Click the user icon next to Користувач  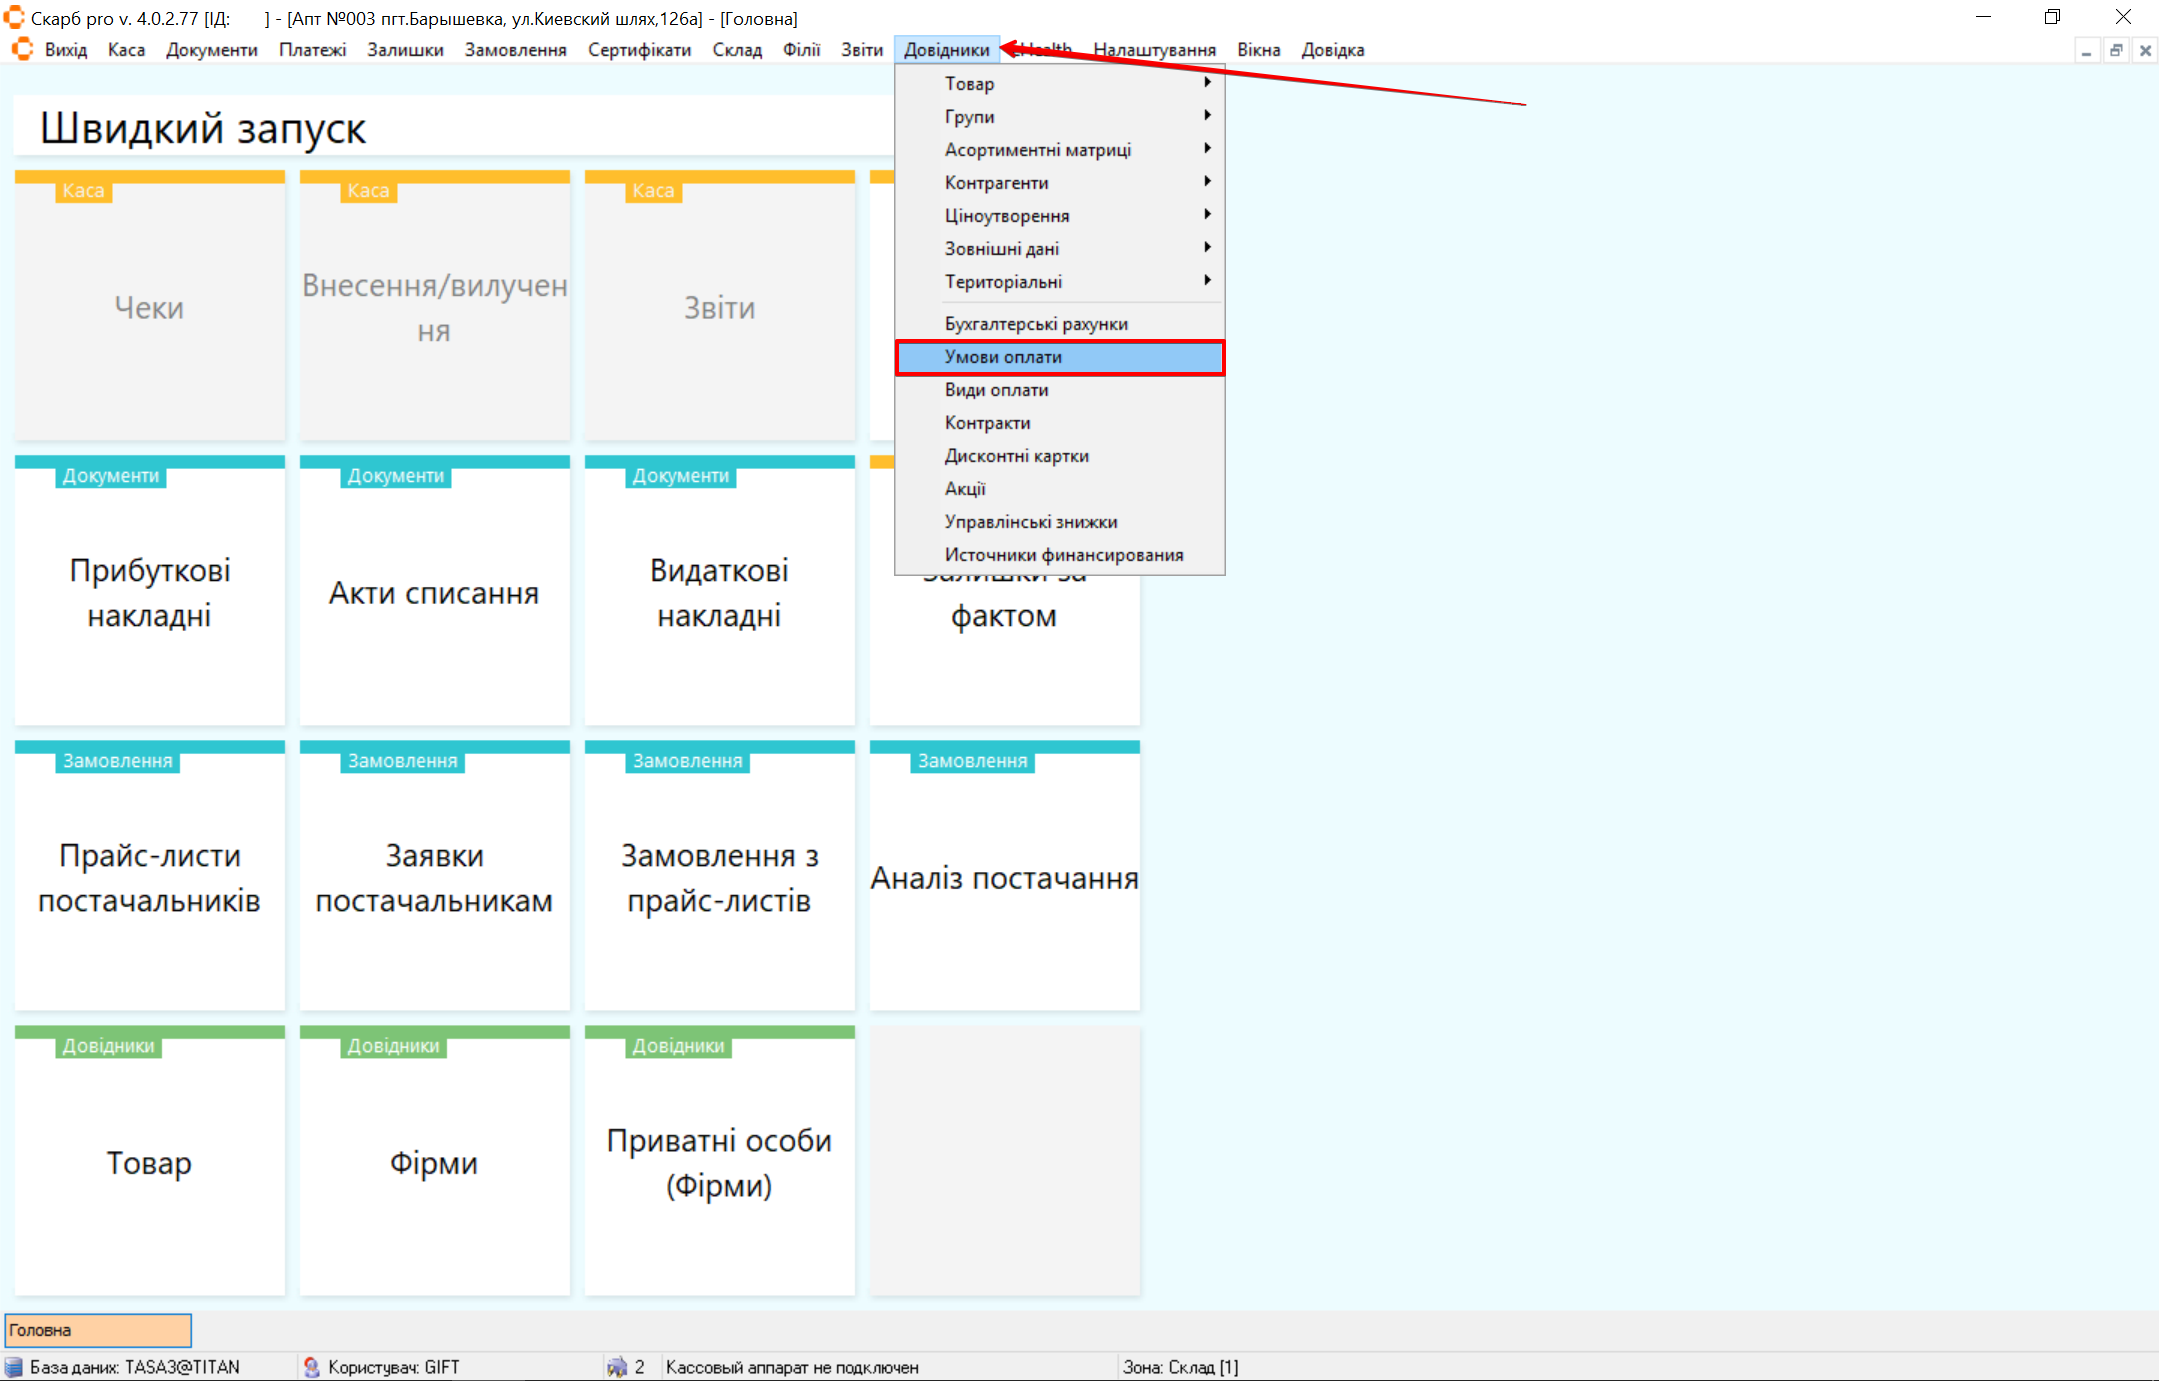pos(312,1367)
